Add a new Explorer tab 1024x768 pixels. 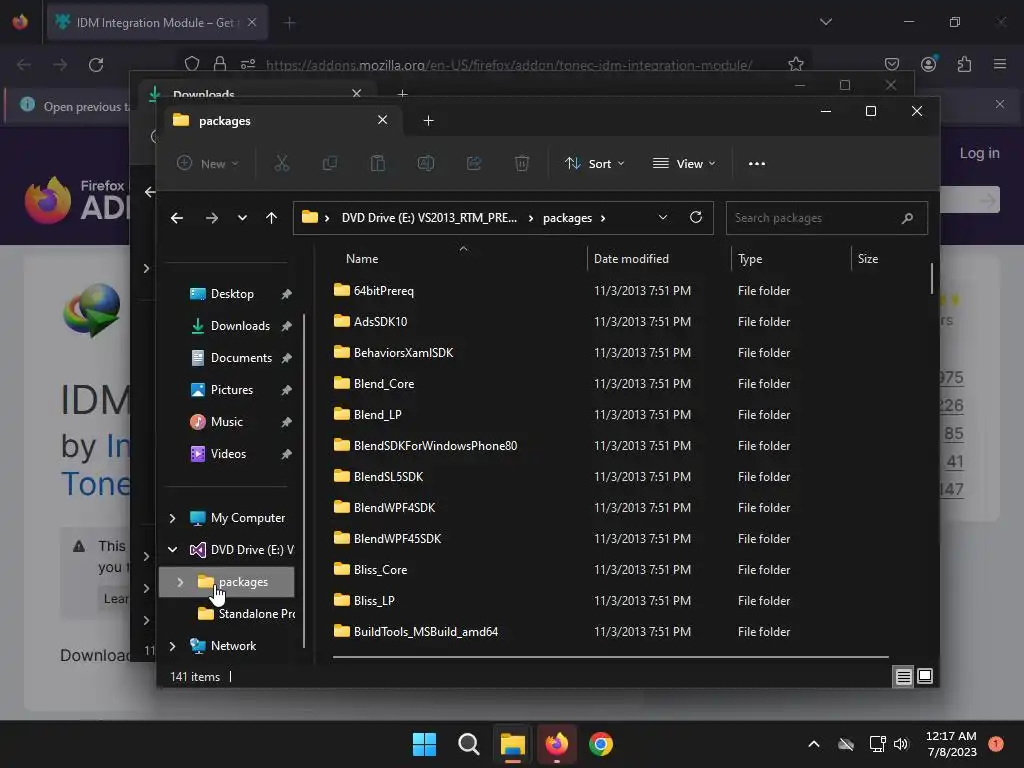click(x=428, y=121)
